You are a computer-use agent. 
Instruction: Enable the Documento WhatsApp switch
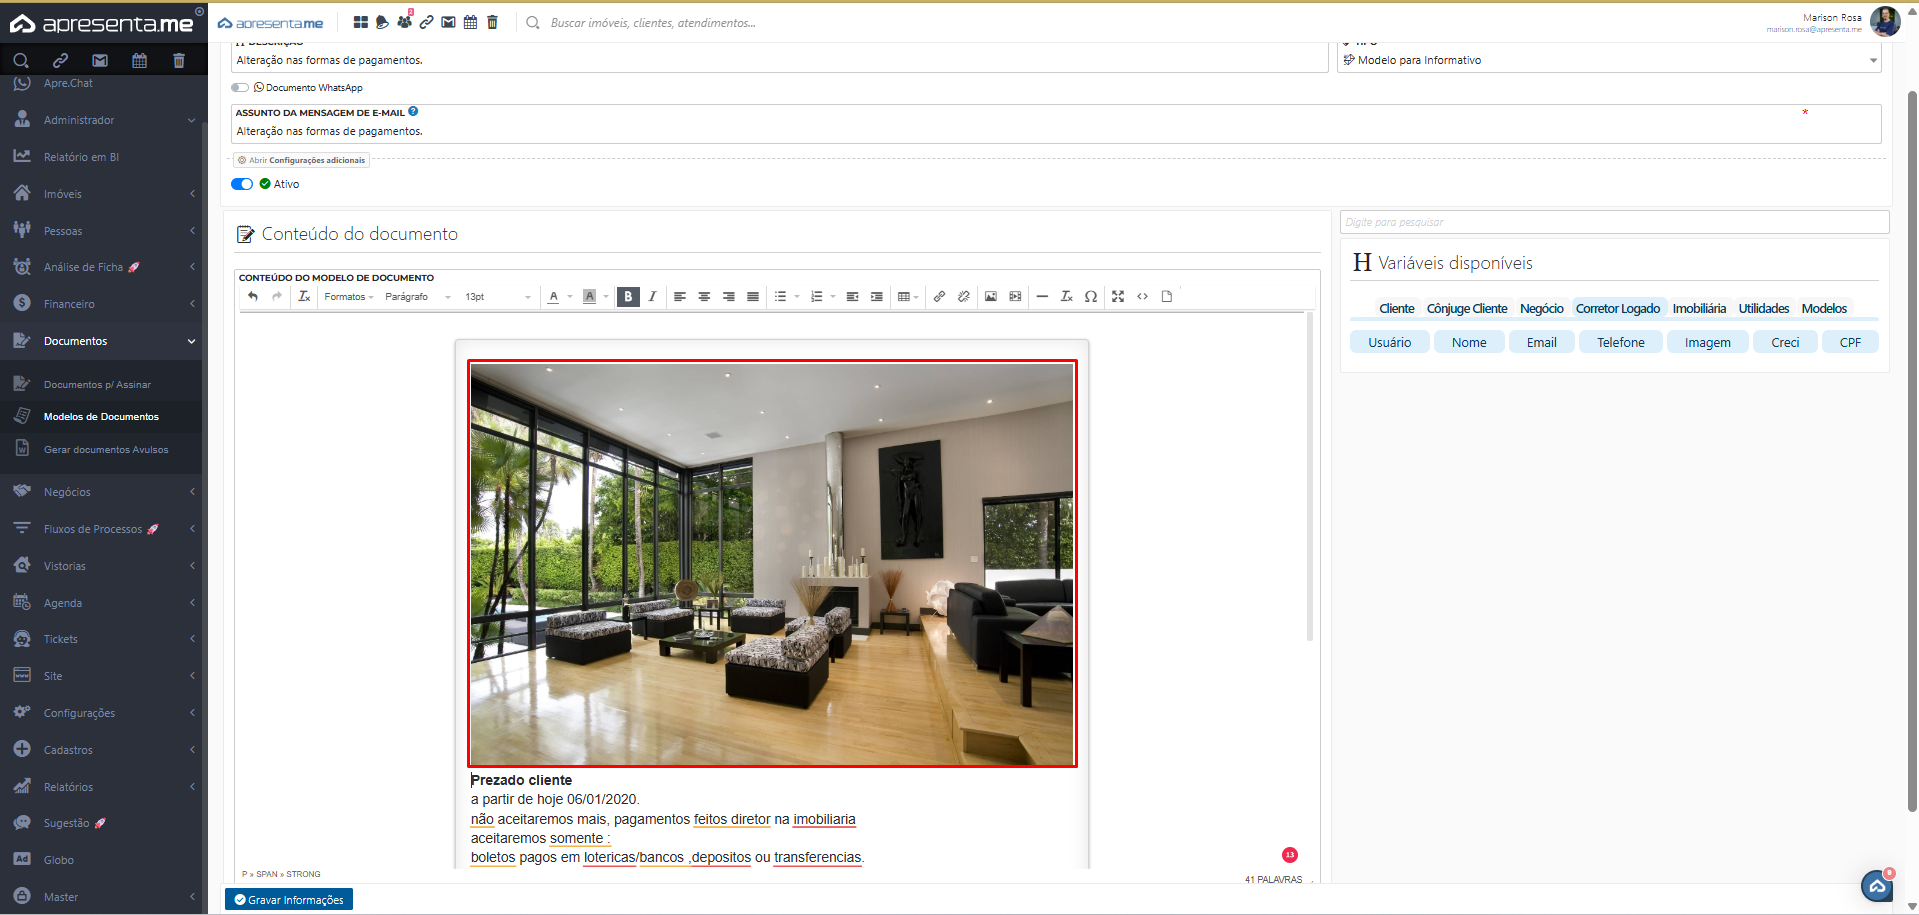tap(241, 88)
